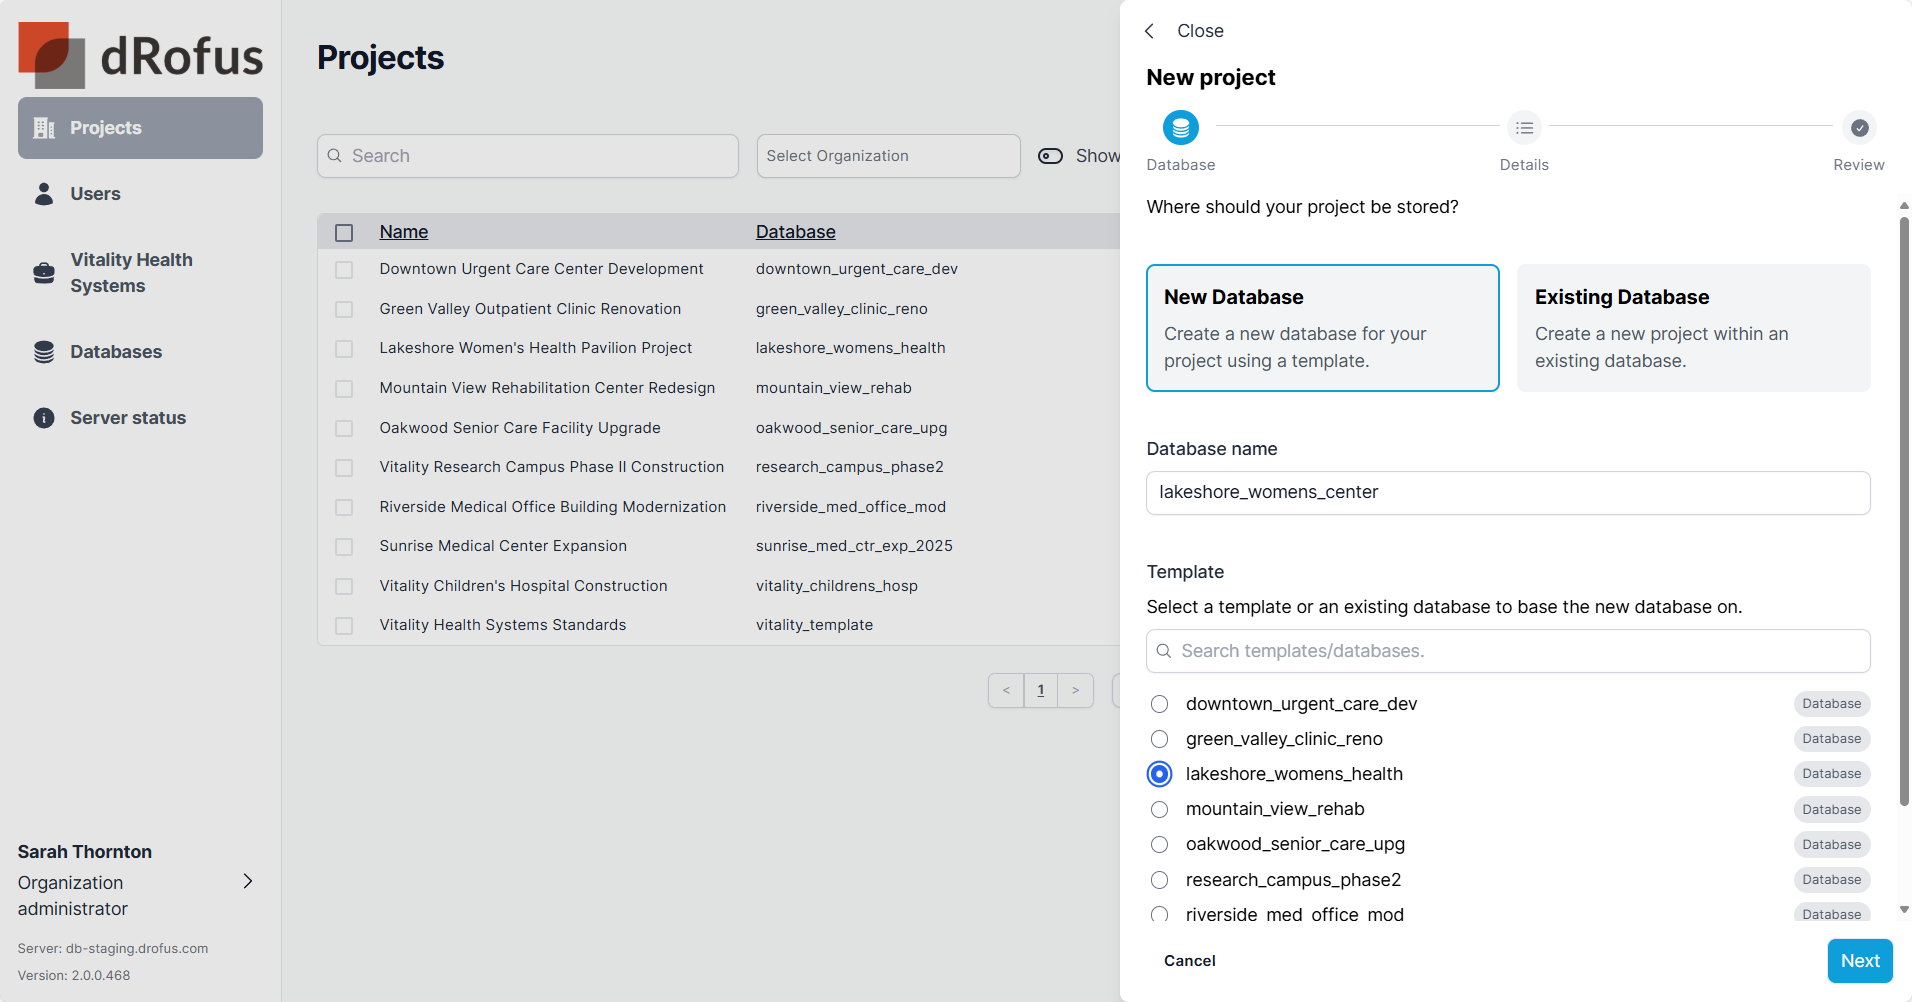Select mountain_view_rehab radio button as template
Viewport: 1912px width, 1002px height.
tap(1159, 809)
